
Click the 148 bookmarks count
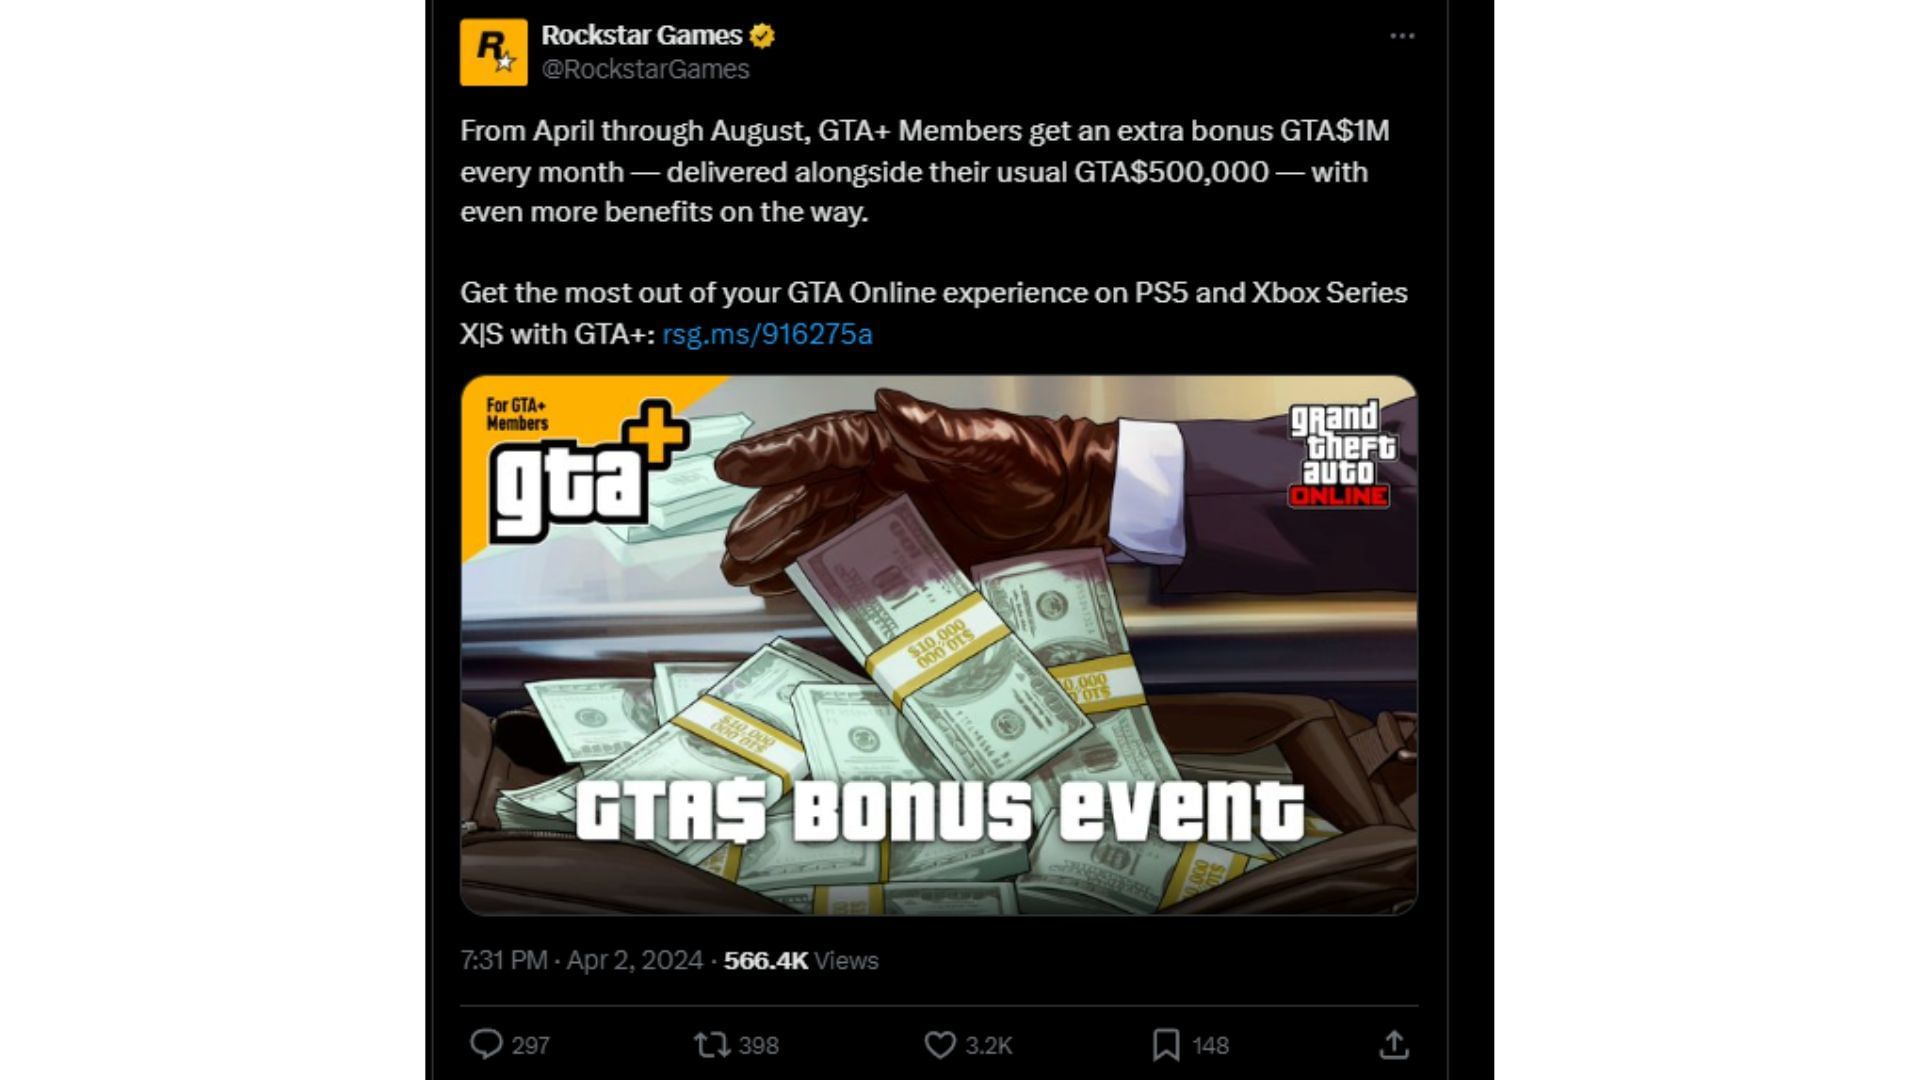(x=1210, y=1045)
